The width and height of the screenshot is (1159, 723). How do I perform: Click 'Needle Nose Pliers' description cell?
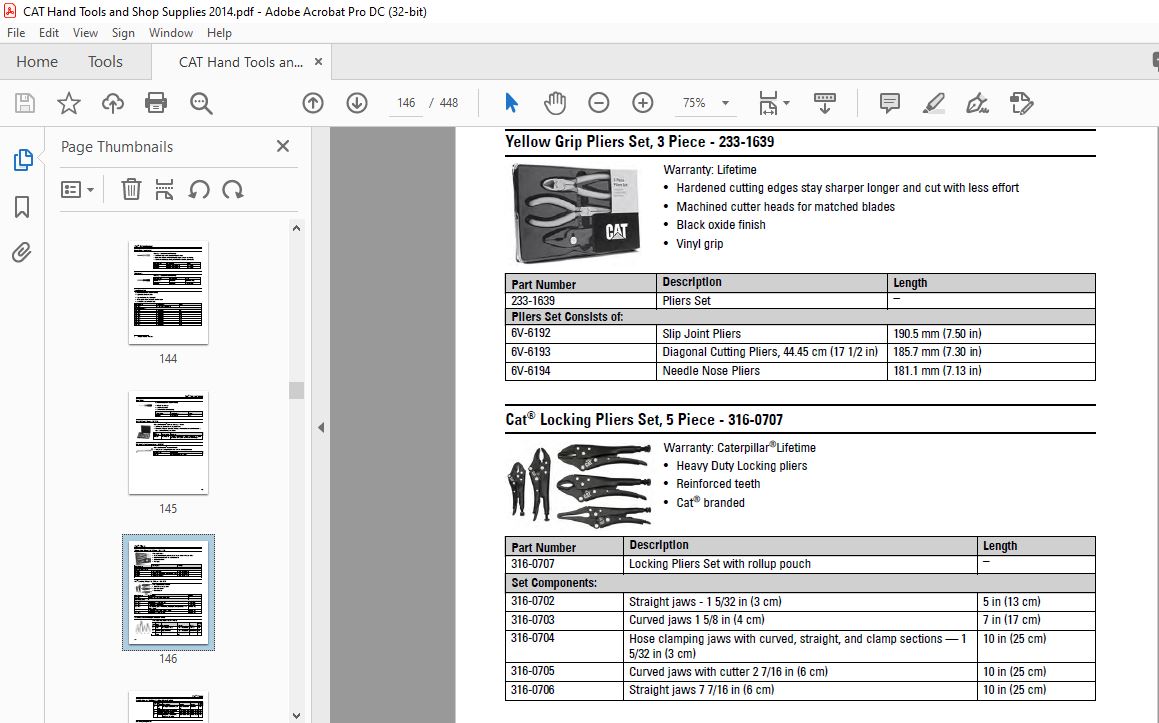(x=772, y=371)
